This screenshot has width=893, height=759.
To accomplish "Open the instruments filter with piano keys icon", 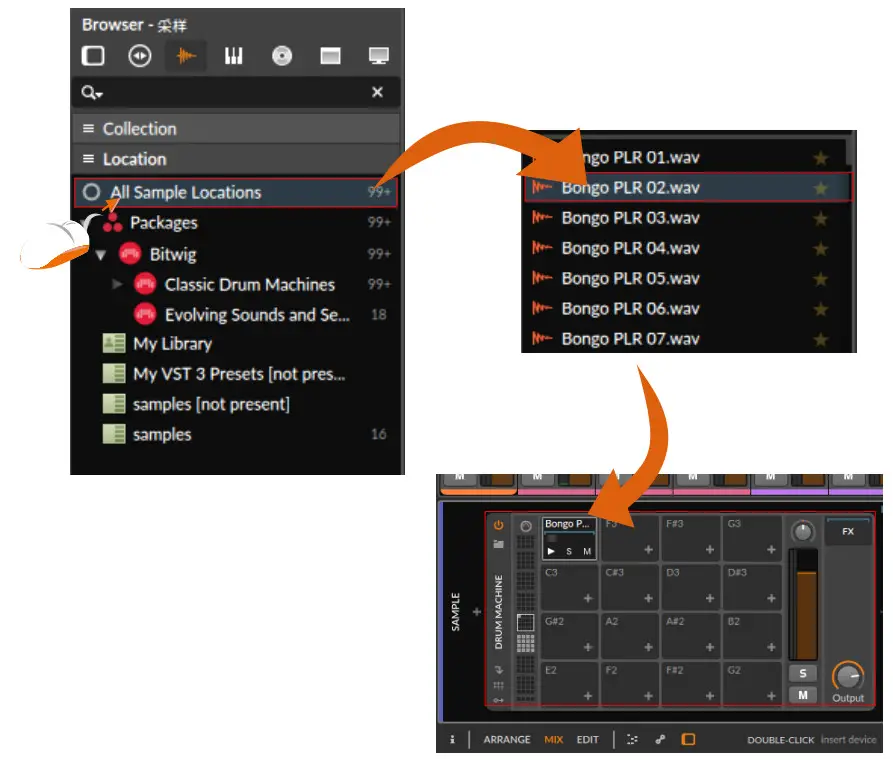I will [x=234, y=56].
